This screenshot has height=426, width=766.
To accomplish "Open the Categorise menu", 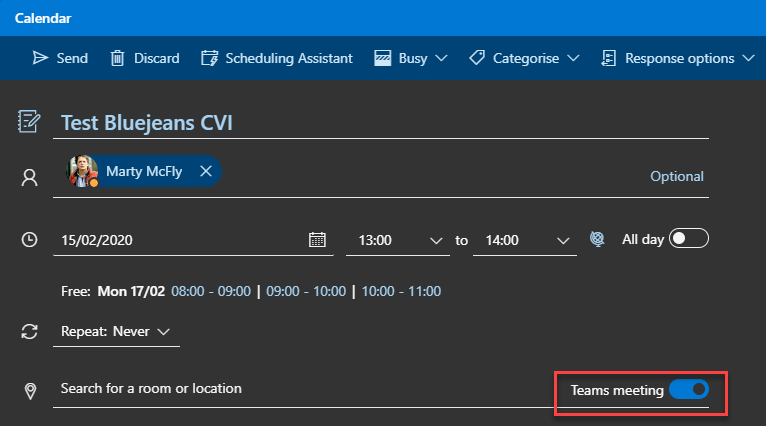I will point(524,58).
